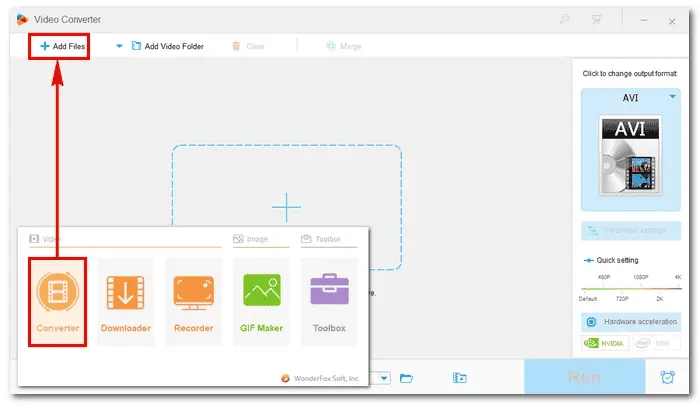This screenshot has width=700, height=405.
Task: Click the key register icon
Action: (565, 19)
